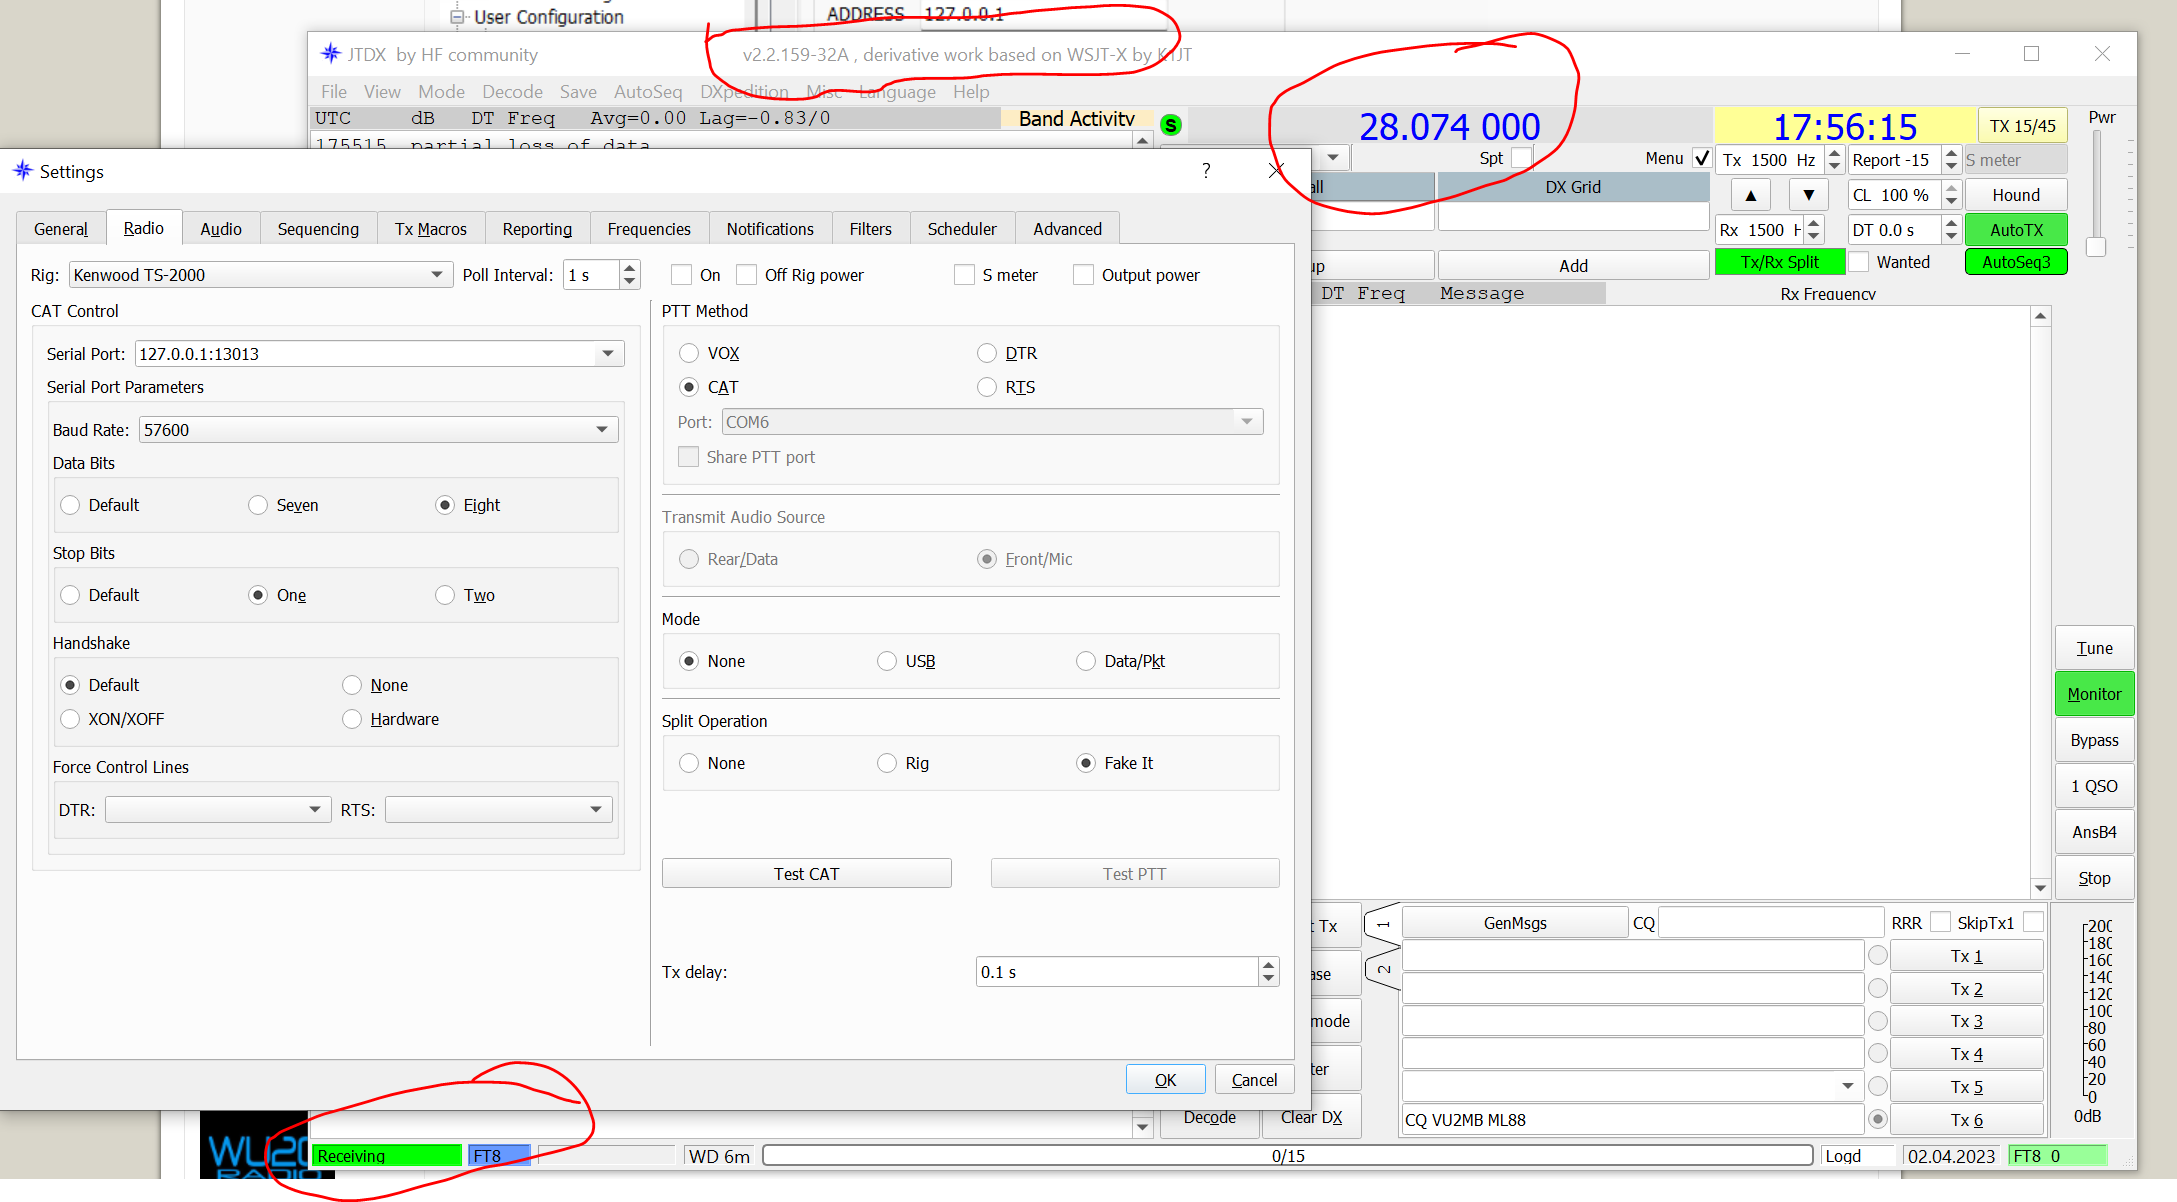Toggle Output power checkbox
The image size is (2177, 1202).
(x=1083, y=275)
